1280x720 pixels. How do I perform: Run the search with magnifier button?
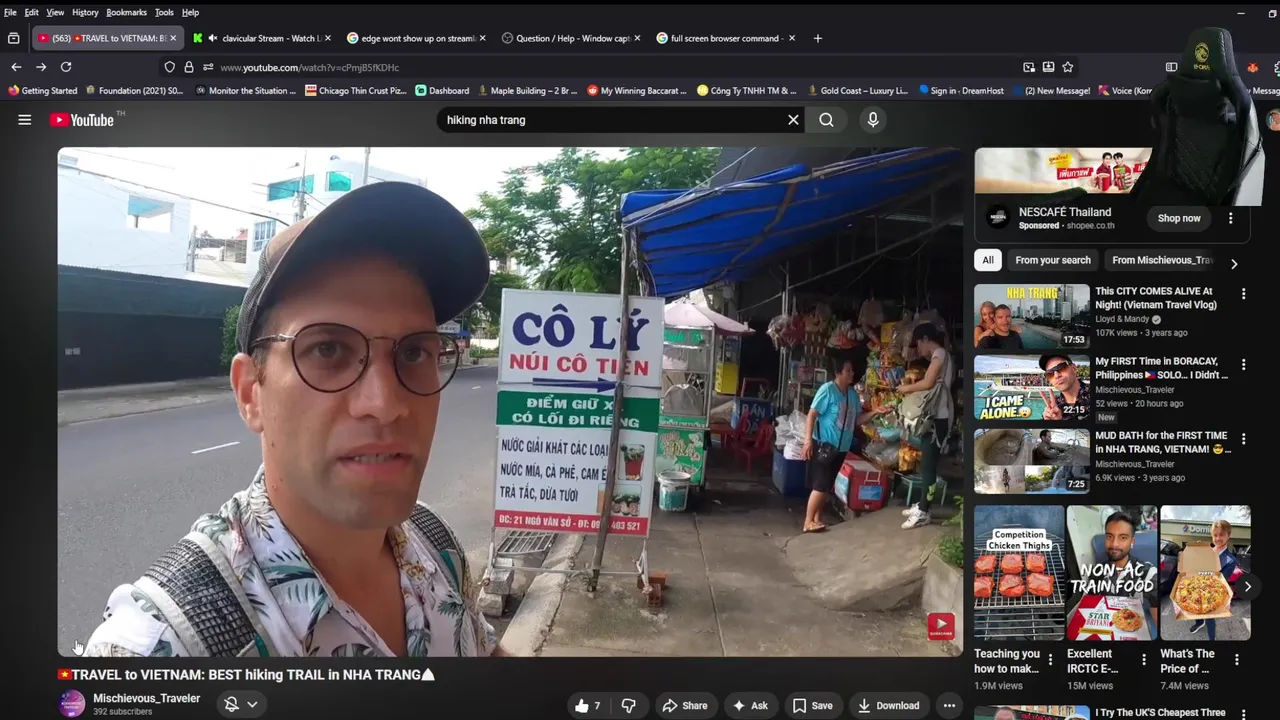pos(826,120)
